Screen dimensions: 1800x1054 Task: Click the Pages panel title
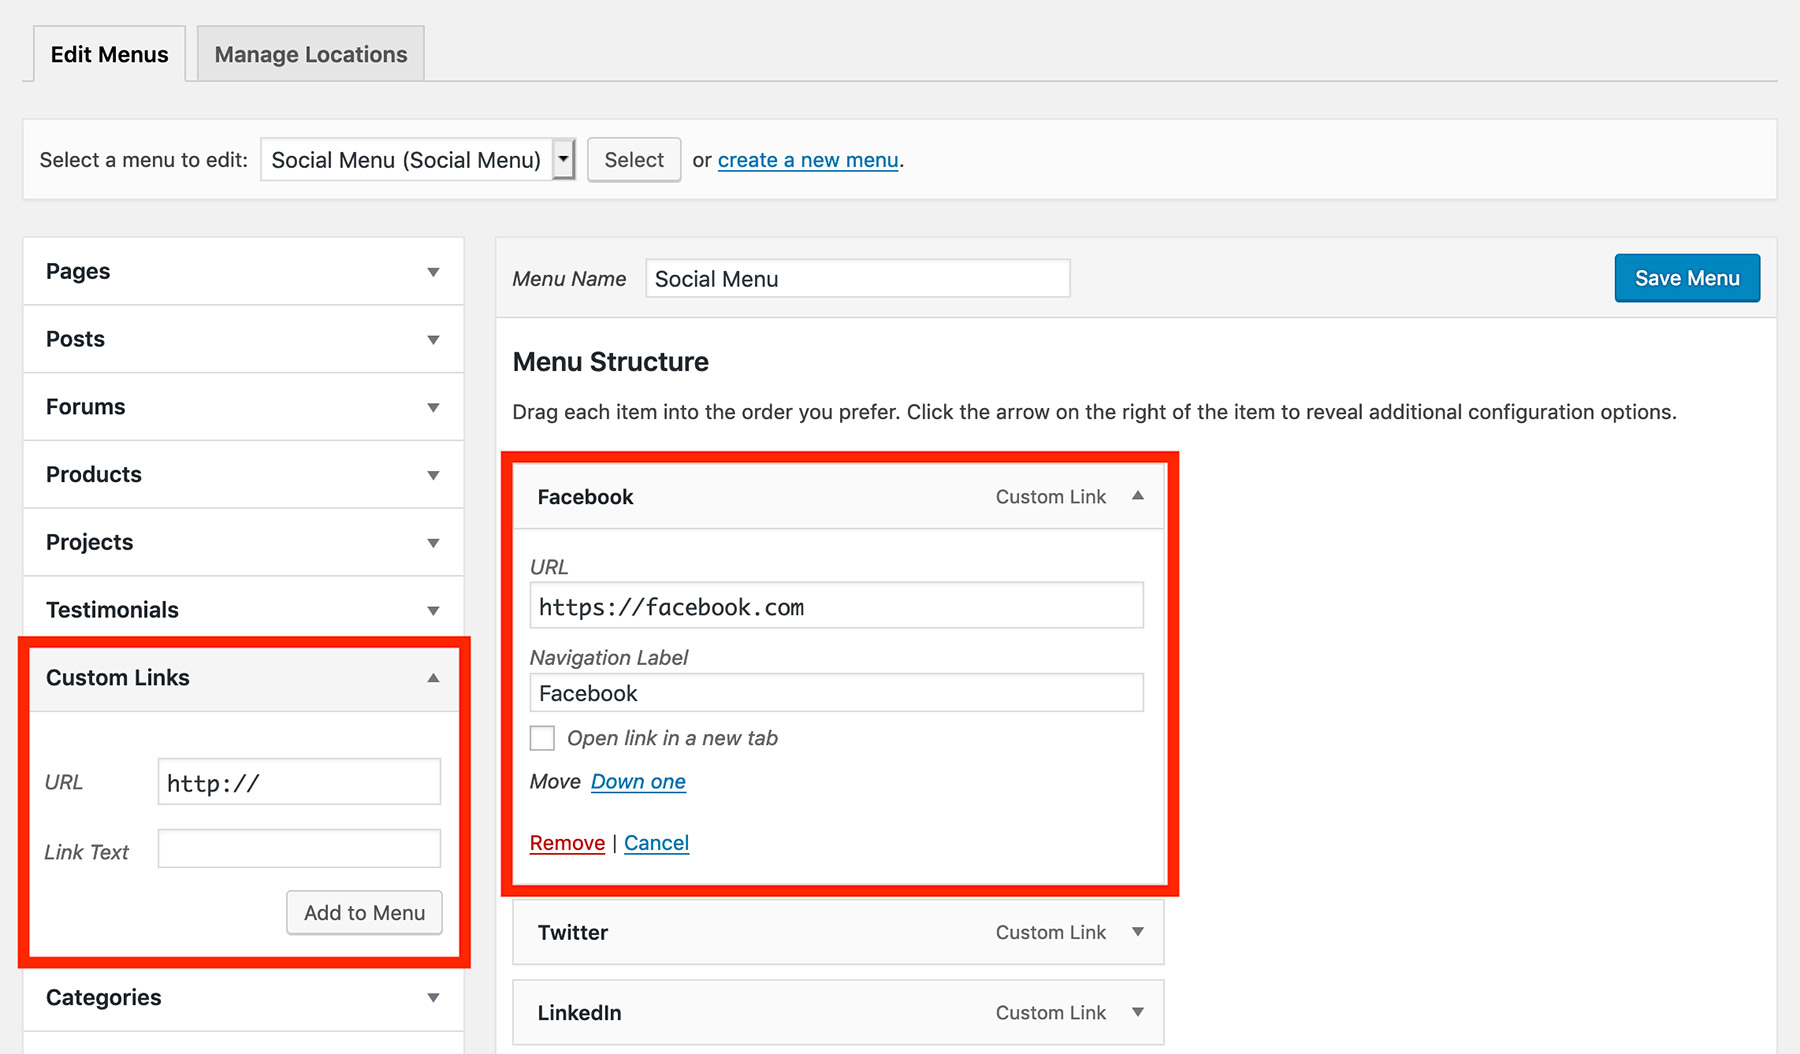[78, 272]
